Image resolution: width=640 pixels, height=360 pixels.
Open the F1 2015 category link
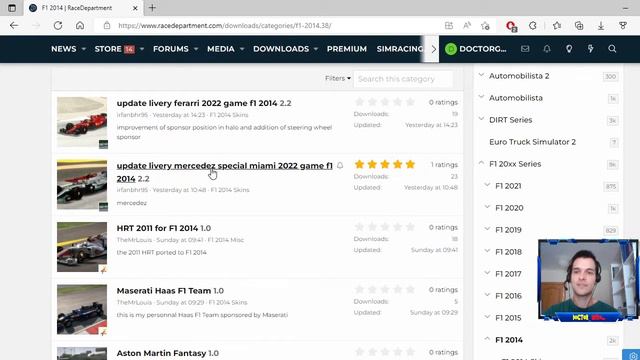coord(508,318)
